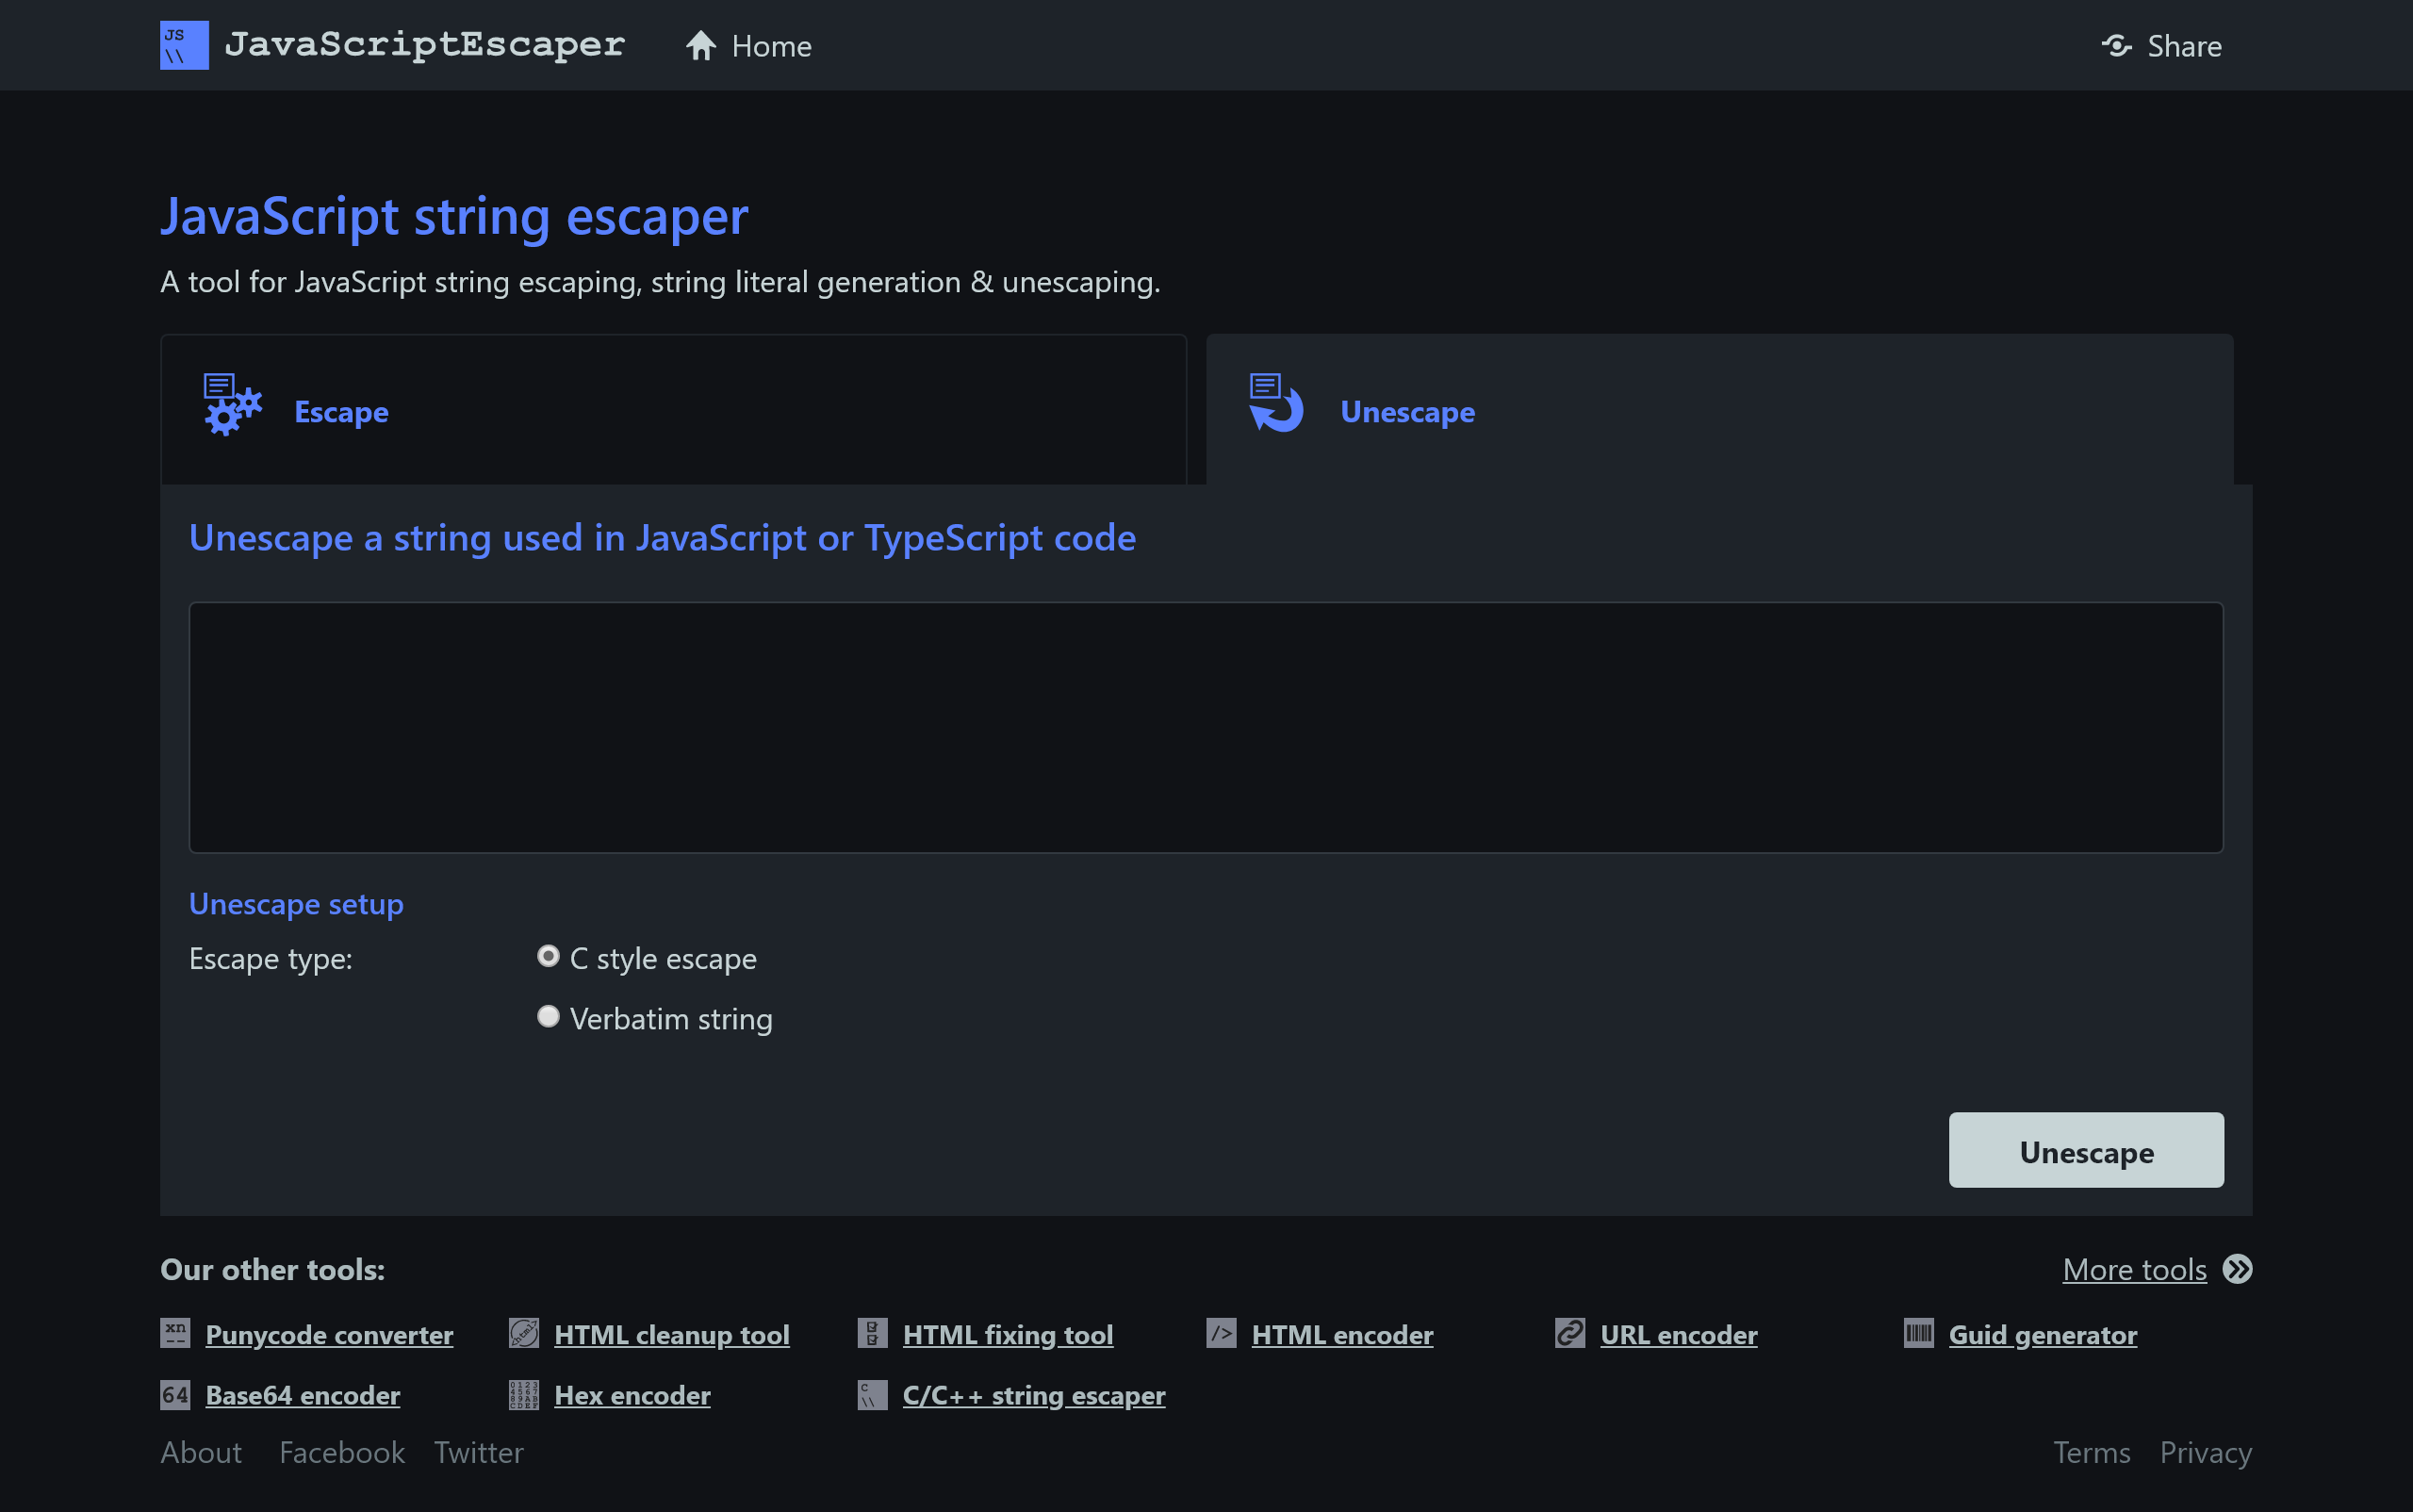Click the Guid generator barcode icon

tap(1919, 1333)
